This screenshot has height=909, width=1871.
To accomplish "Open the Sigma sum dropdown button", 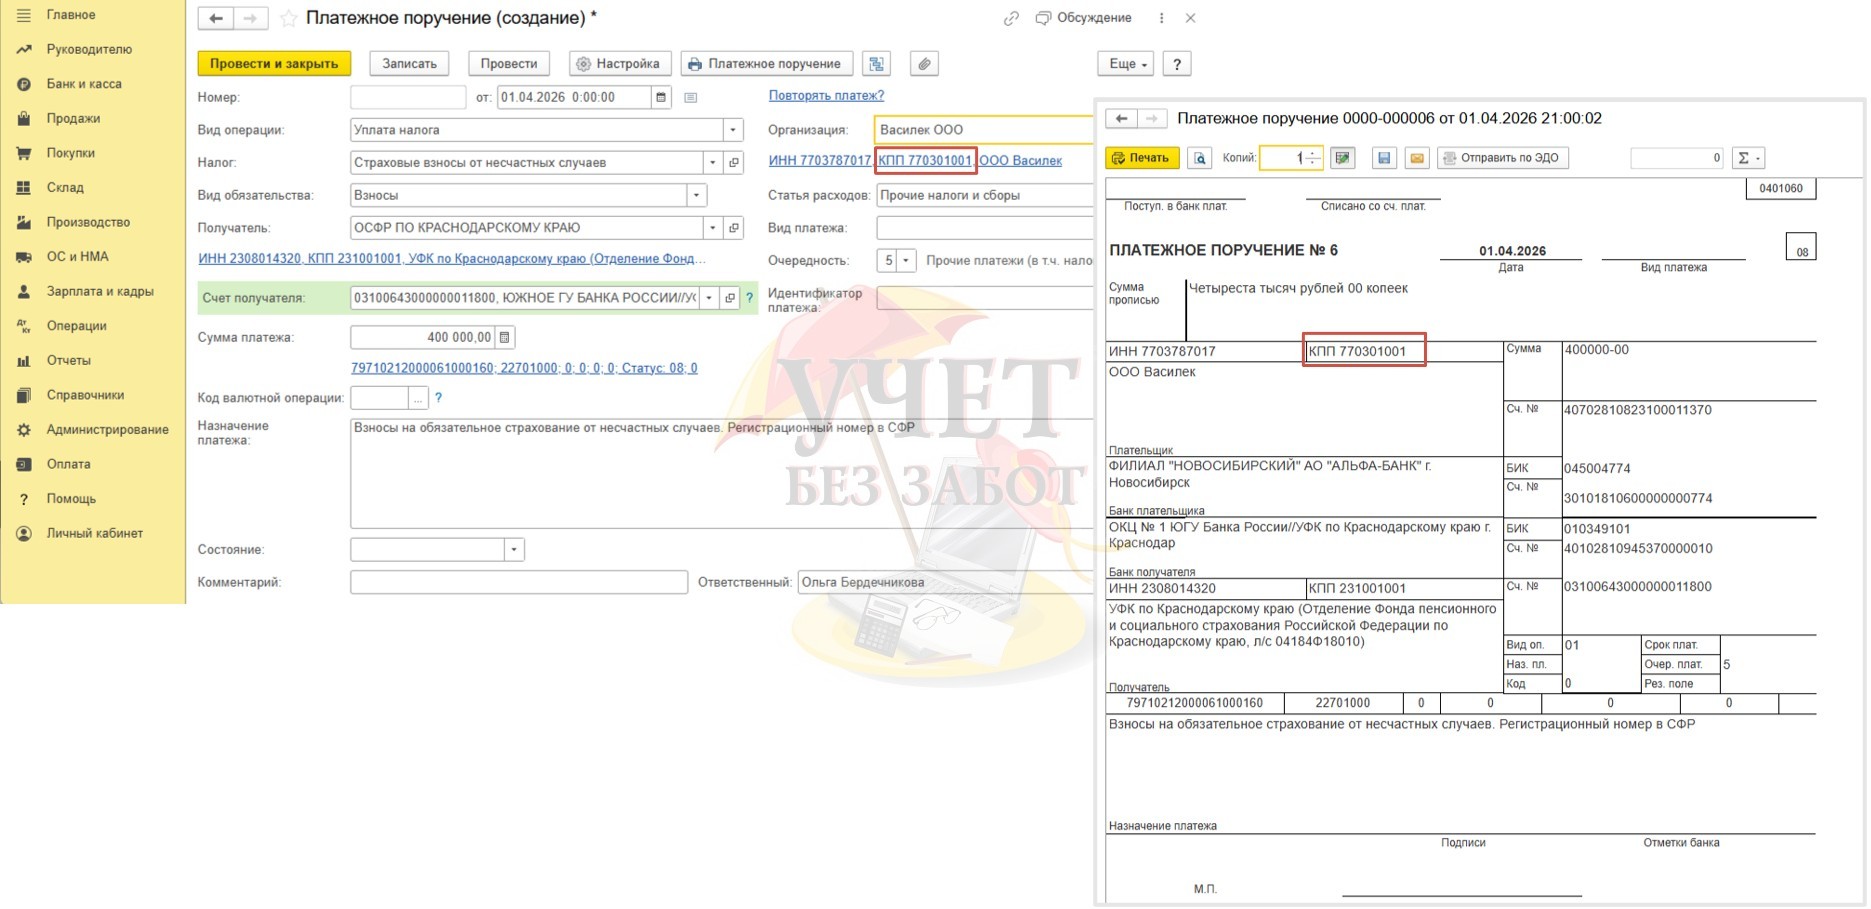I will 1748,158.
